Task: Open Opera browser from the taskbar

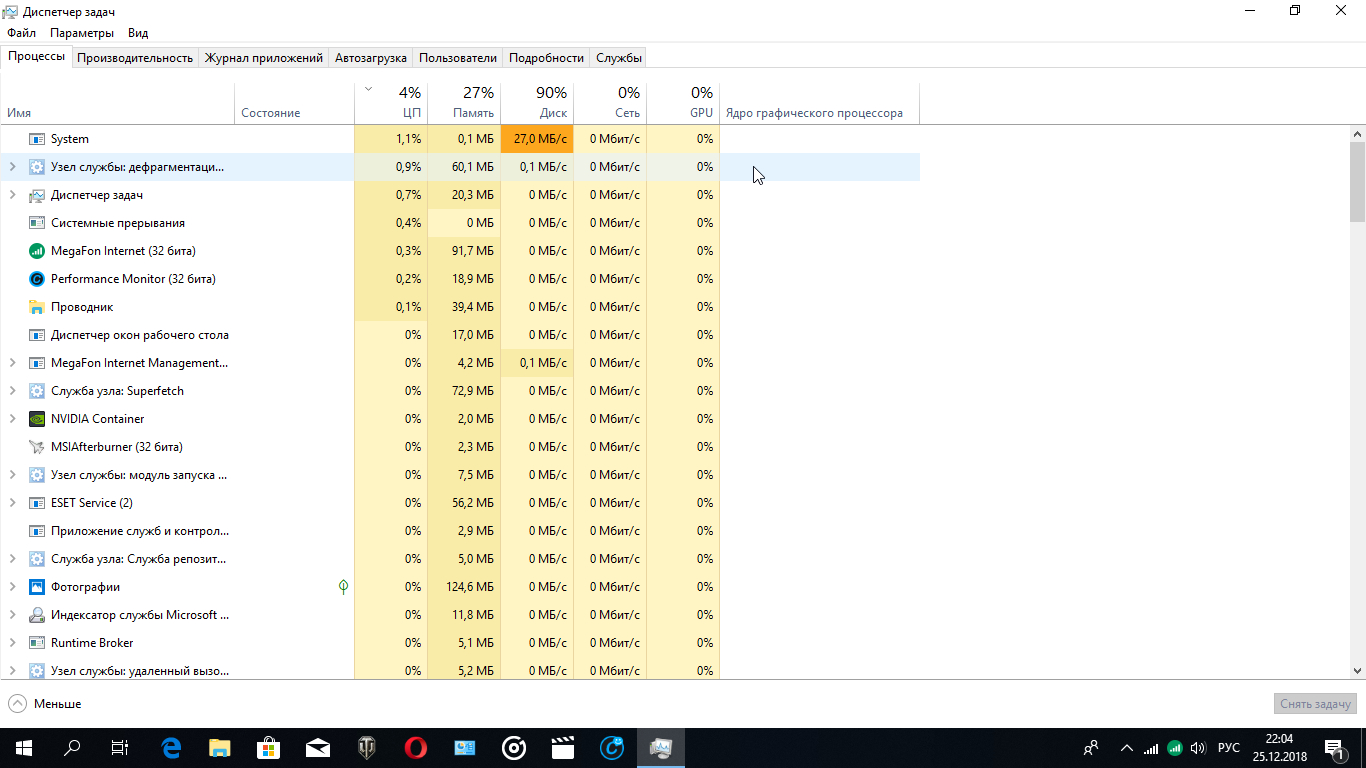Action: point(416,747)
